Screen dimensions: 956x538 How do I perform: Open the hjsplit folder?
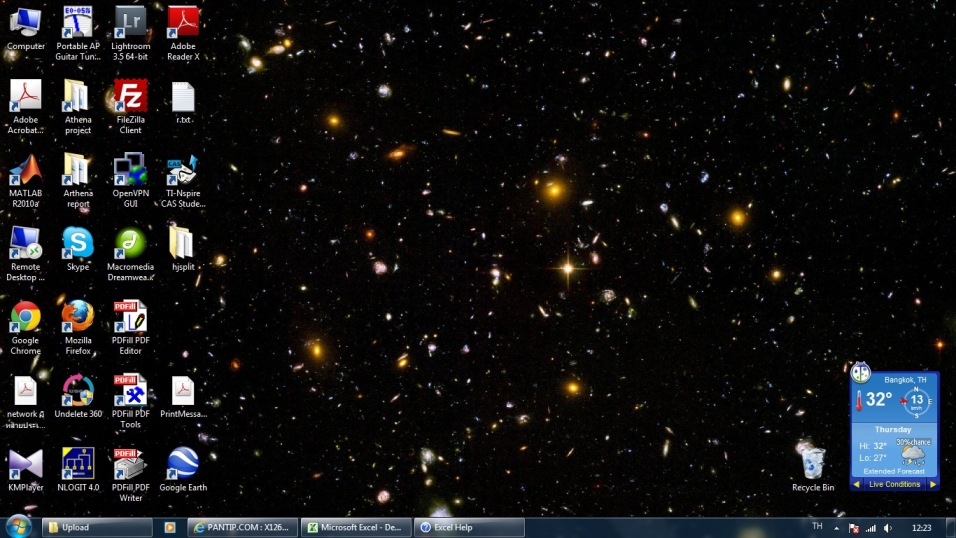pyautogui.click(x=183, y=249)
